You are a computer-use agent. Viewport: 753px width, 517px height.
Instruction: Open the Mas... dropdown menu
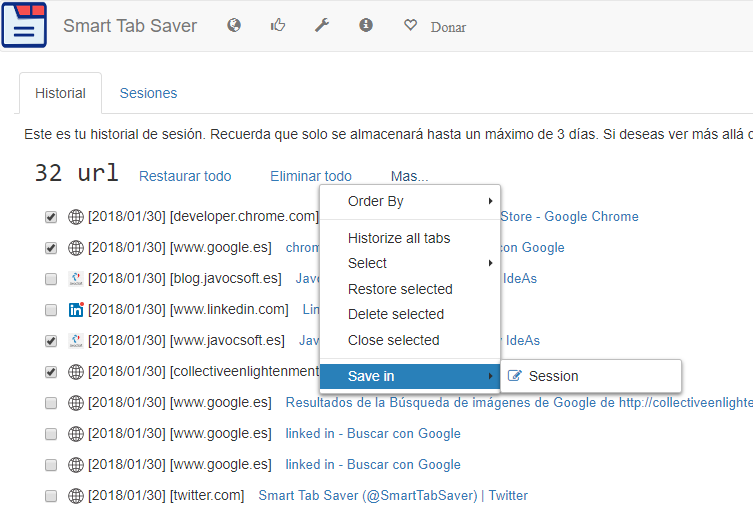tap(409, 176)
